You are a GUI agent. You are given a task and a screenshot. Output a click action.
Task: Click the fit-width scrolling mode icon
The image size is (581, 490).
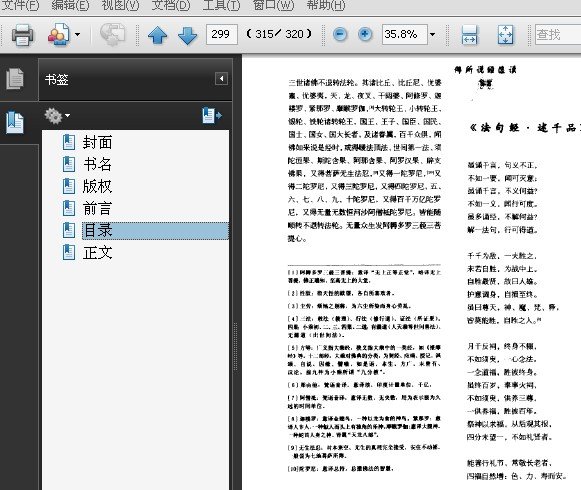pos(469,35)
